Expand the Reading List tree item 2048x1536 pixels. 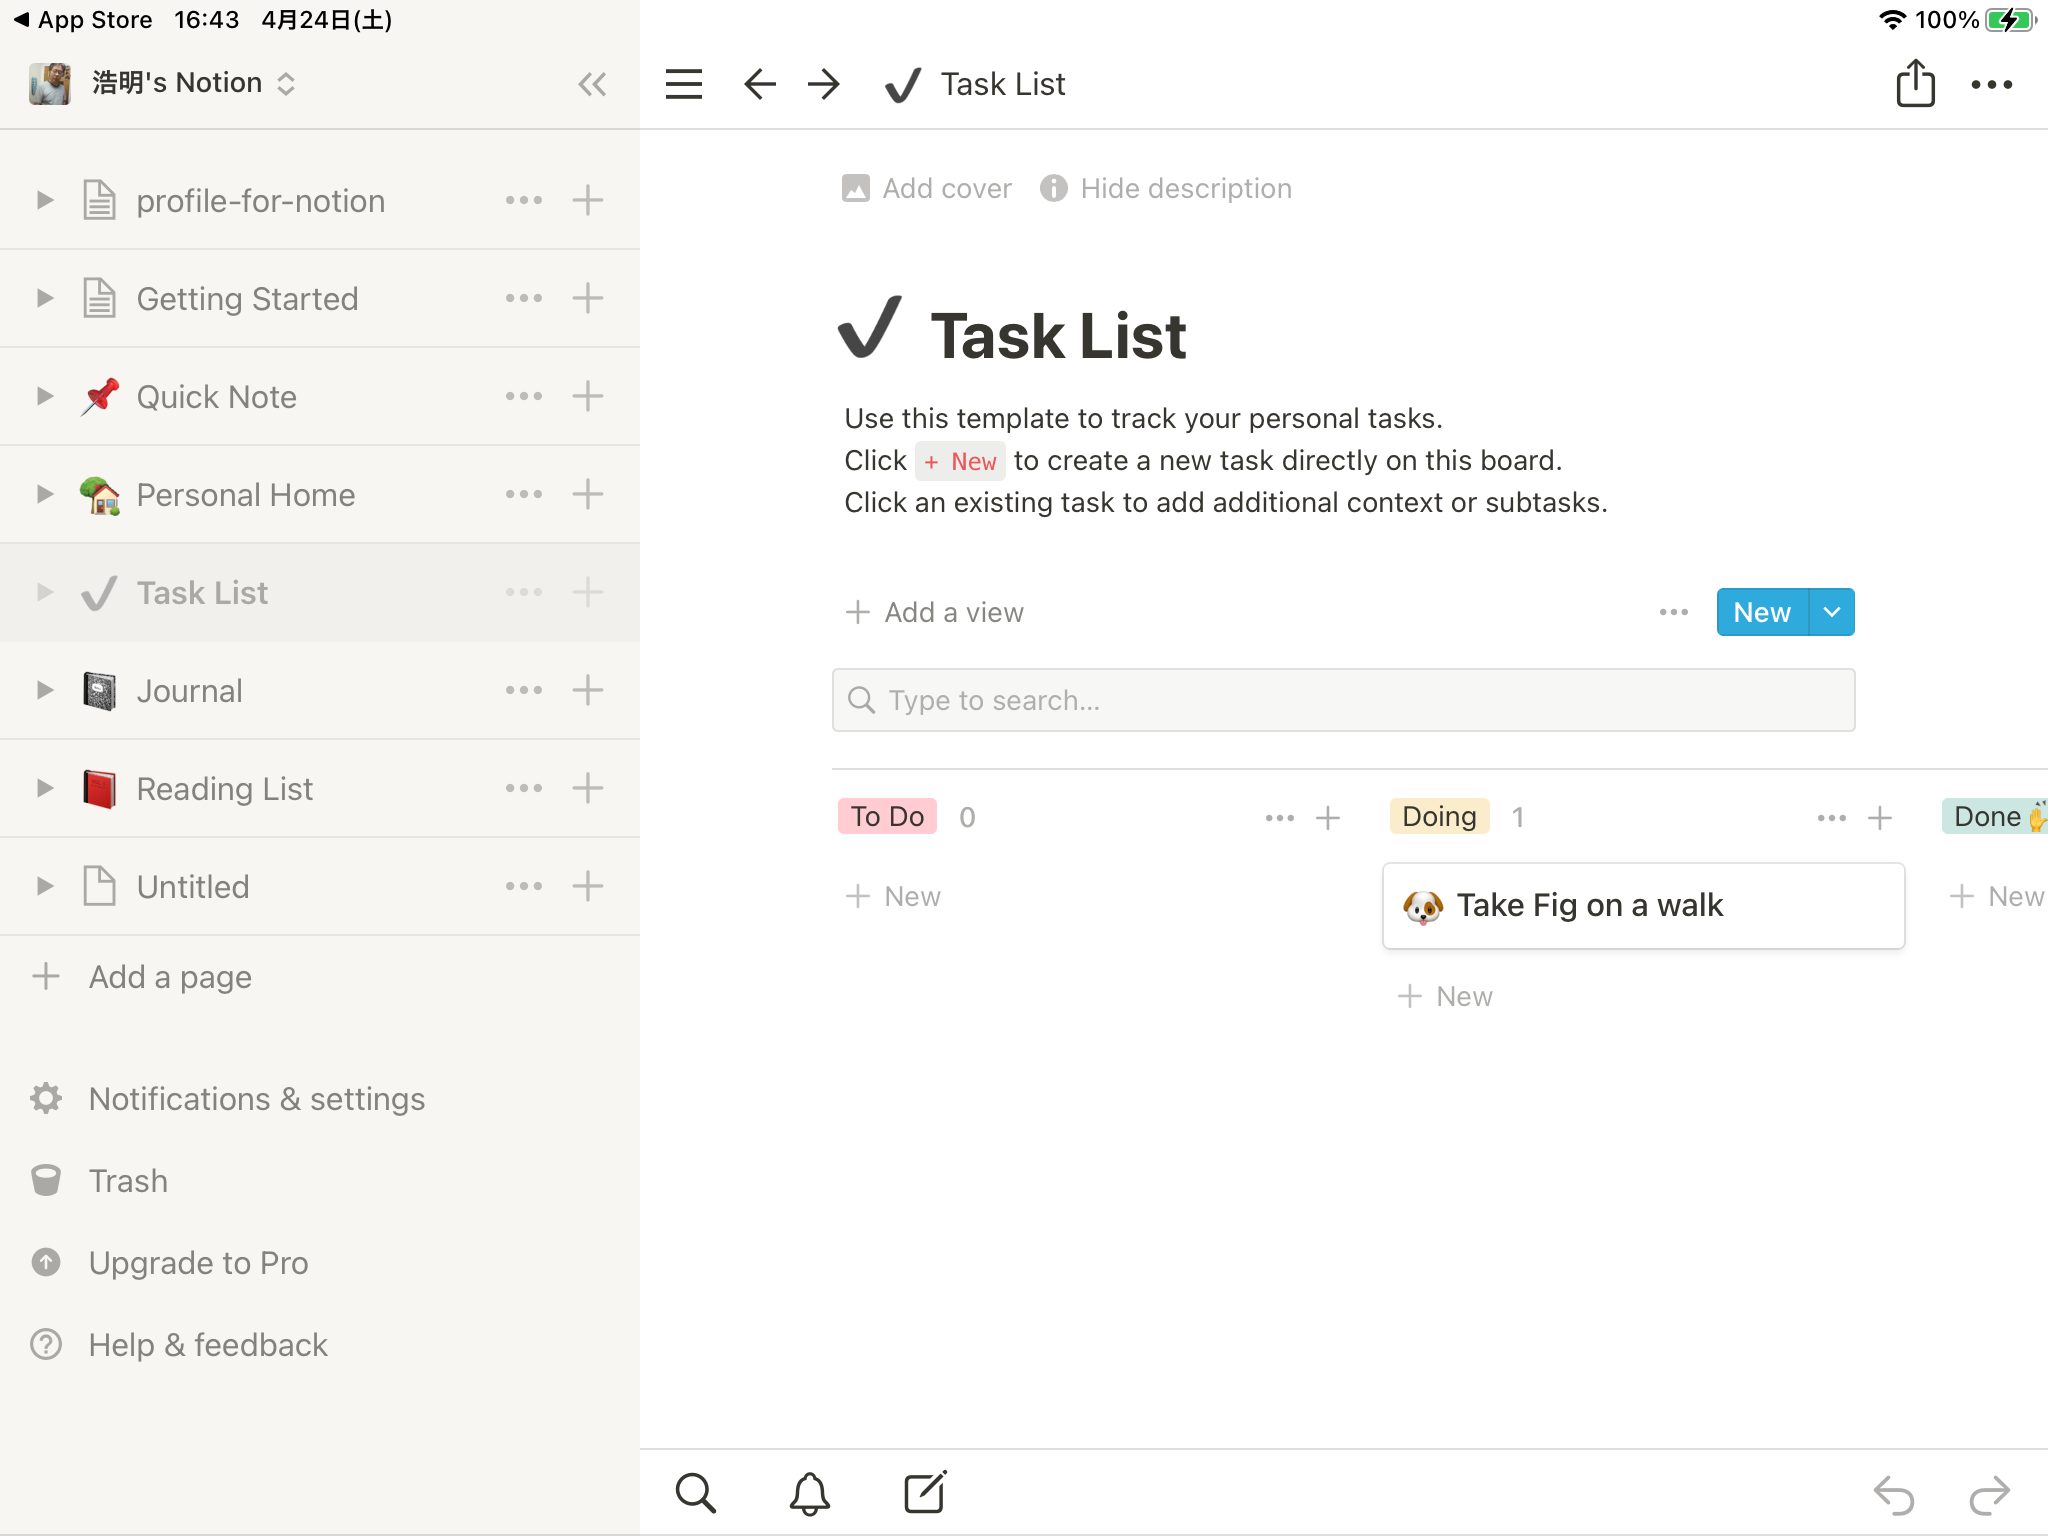point(45,788)
